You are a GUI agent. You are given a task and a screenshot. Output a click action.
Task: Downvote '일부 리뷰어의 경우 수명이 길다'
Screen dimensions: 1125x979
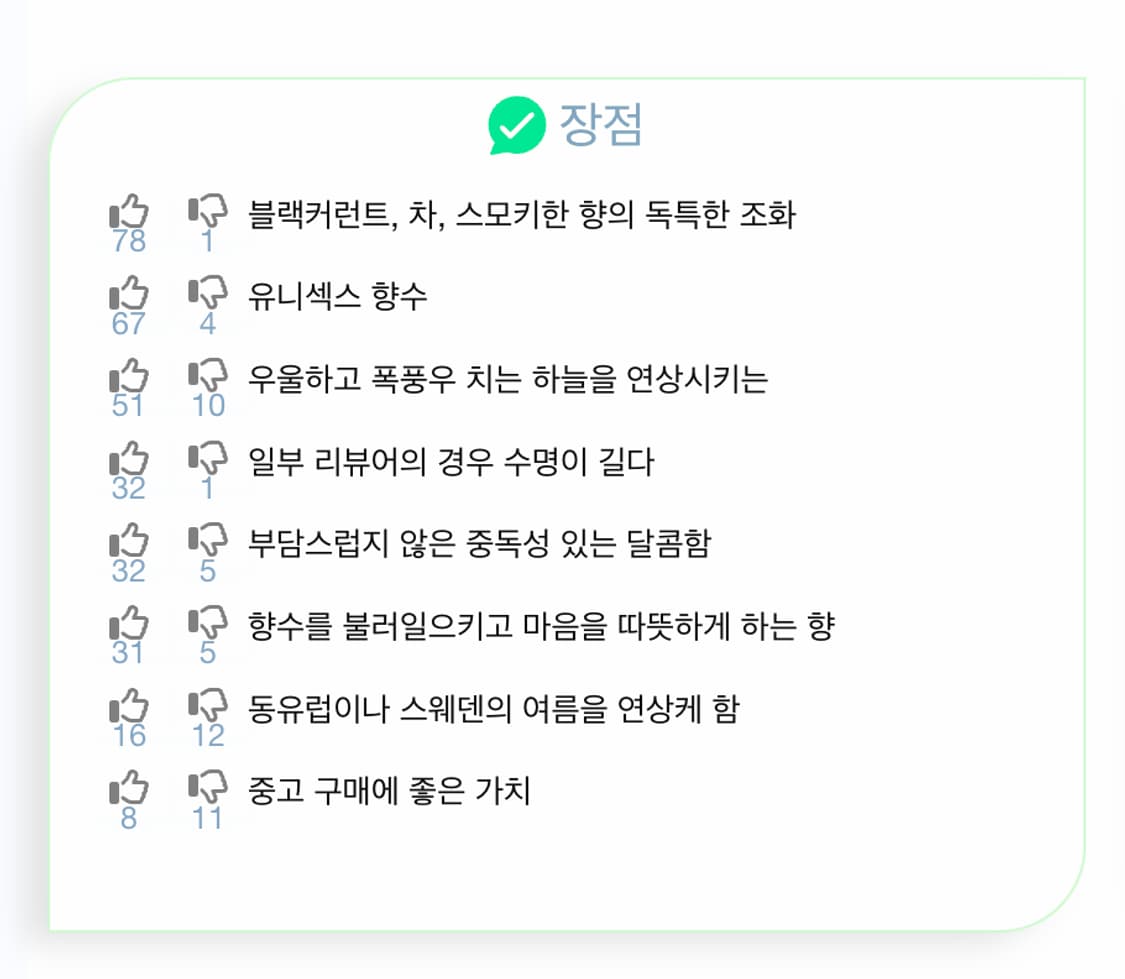tap(208, 460)
